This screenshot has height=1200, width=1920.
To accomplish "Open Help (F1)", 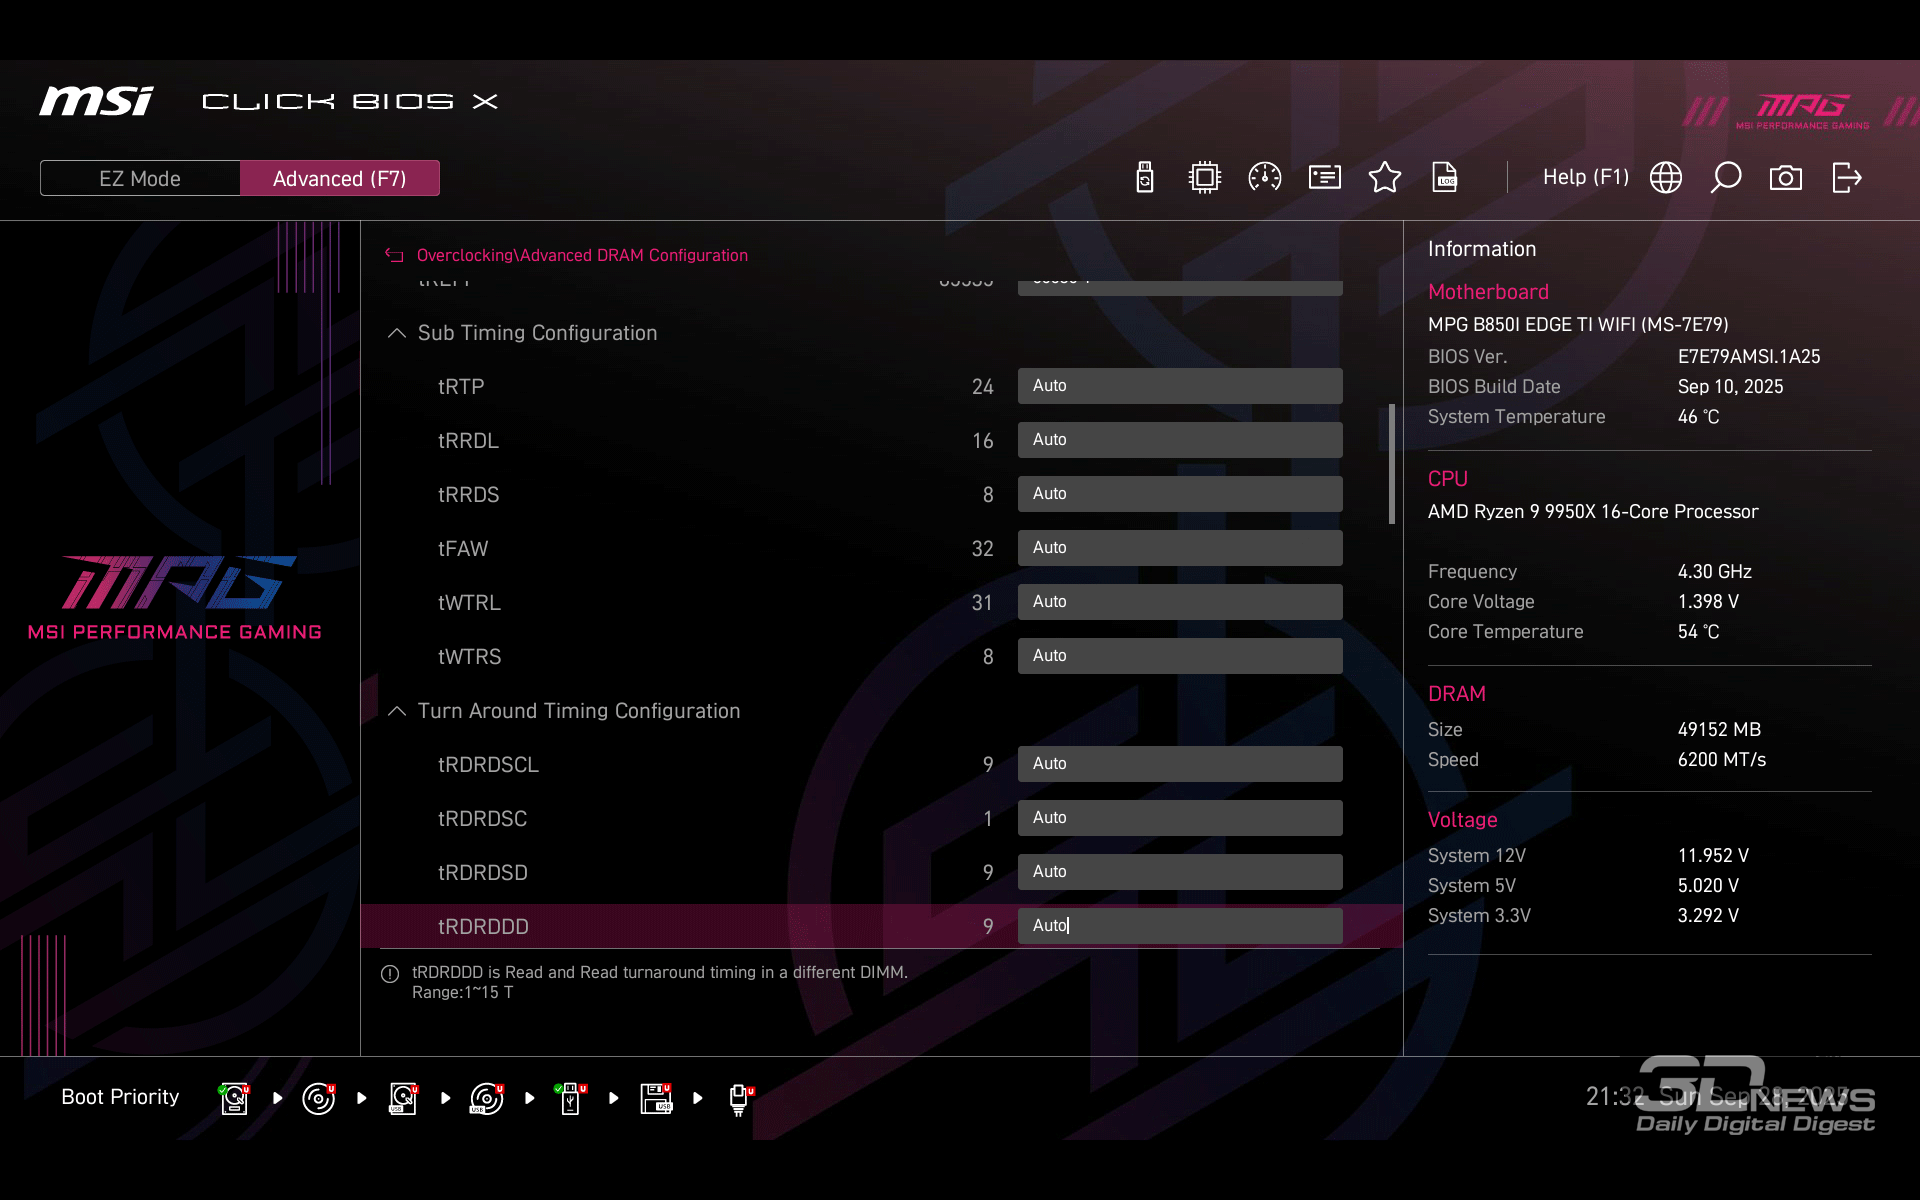I will coord(1585,178).
